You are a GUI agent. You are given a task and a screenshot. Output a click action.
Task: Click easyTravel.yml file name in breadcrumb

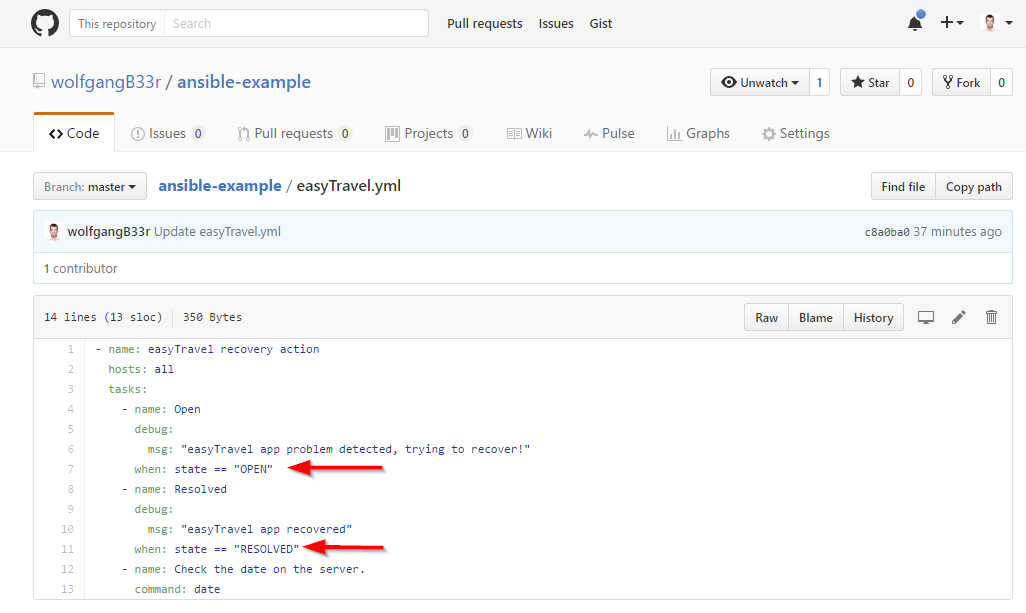pos(349,186)
